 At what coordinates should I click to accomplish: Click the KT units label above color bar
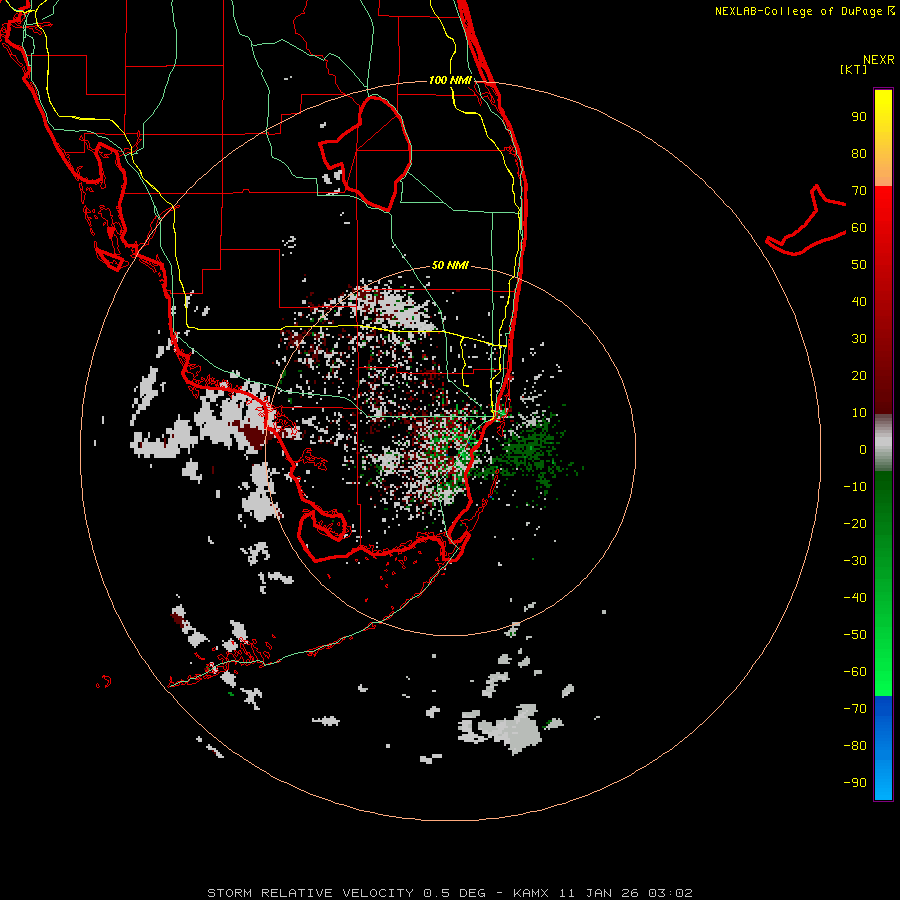tap(853, 69)
